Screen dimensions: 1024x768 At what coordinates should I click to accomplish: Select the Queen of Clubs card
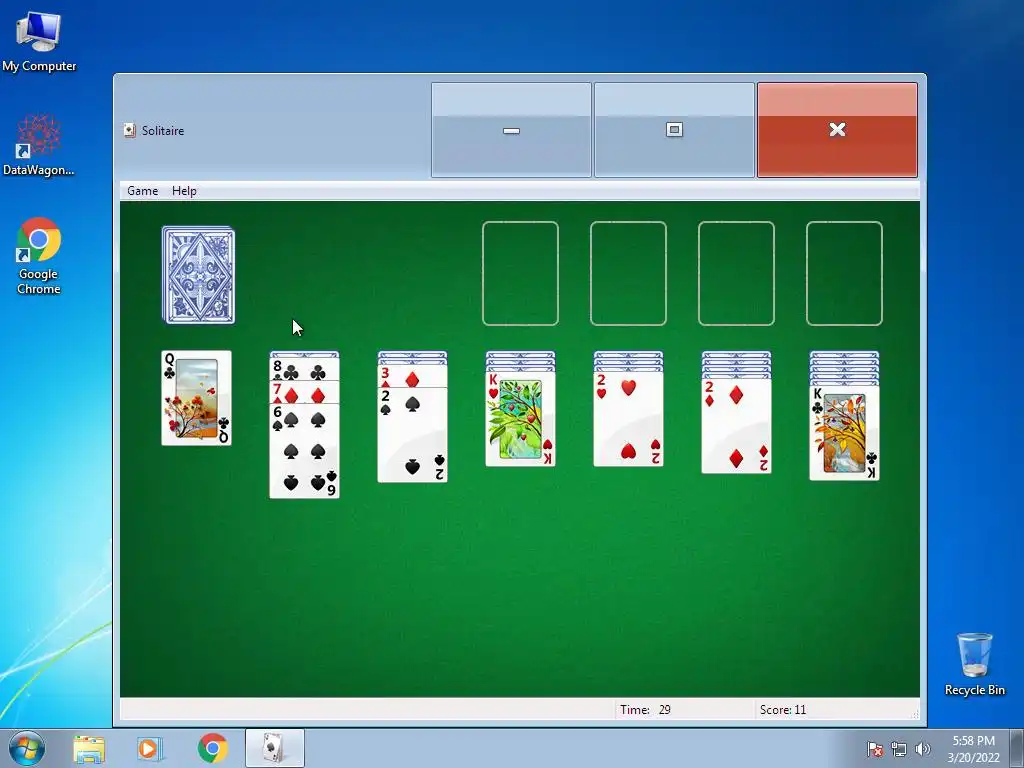[197, 398]
